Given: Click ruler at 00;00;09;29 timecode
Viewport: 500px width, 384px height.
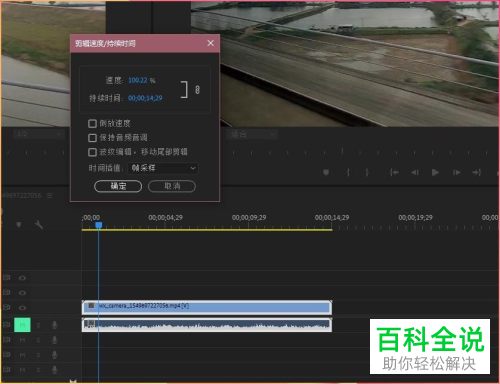Looking at the screenshot, I should point(249,218).
